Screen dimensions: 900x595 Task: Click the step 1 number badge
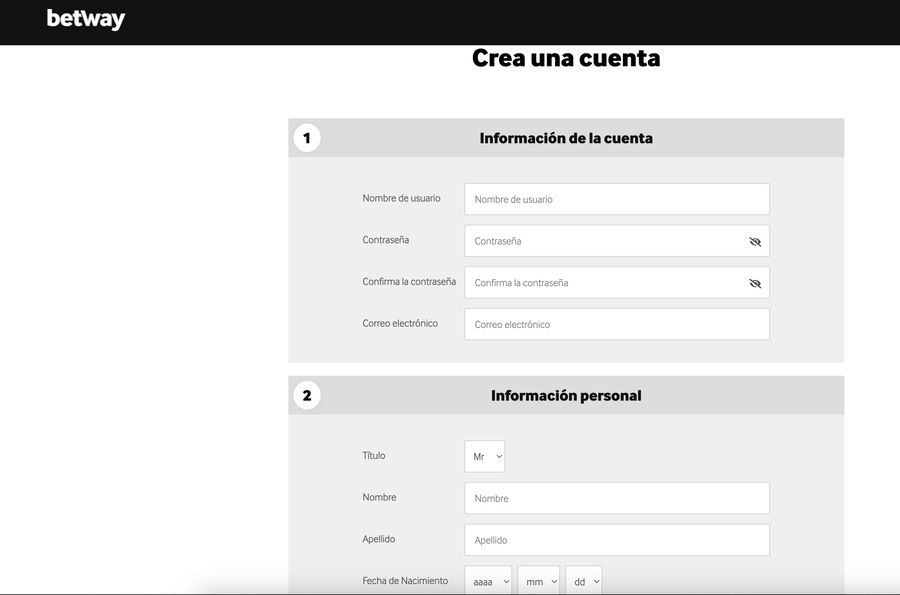click(307, 138)
